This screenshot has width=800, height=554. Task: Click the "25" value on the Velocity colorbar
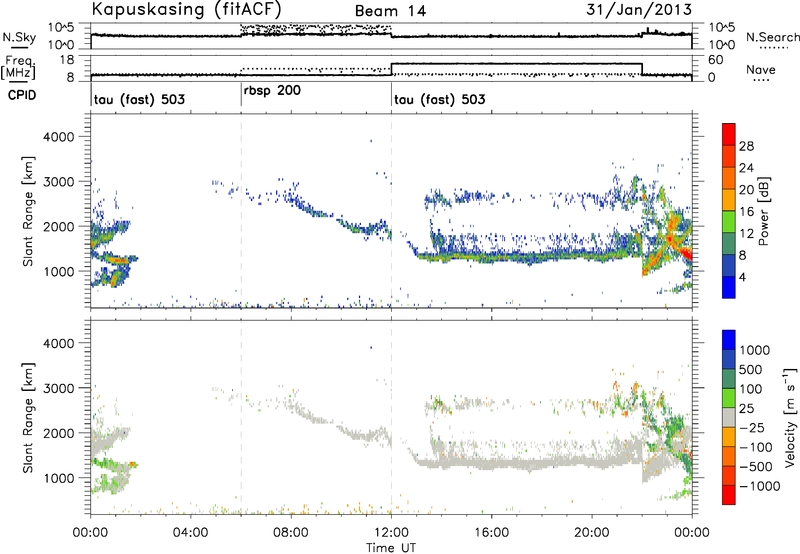coord(746,408)
